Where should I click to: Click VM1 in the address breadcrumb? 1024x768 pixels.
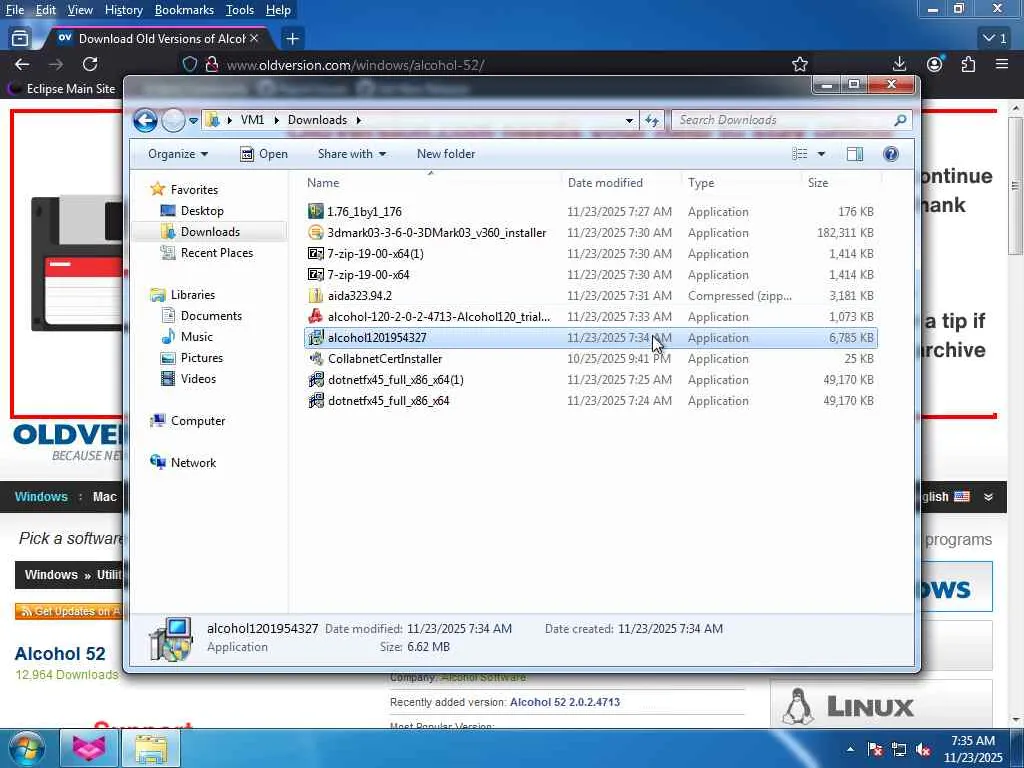[252, 120]
